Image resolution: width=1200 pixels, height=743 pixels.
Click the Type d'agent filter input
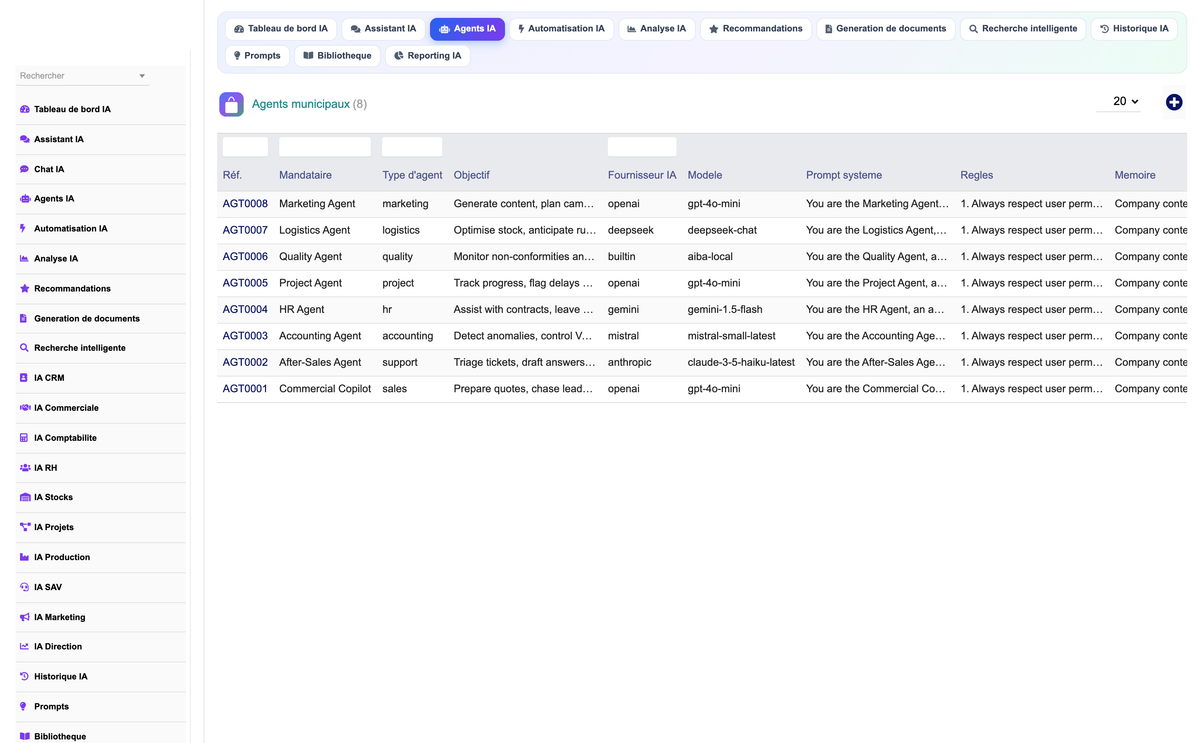(x=412, y=147)
